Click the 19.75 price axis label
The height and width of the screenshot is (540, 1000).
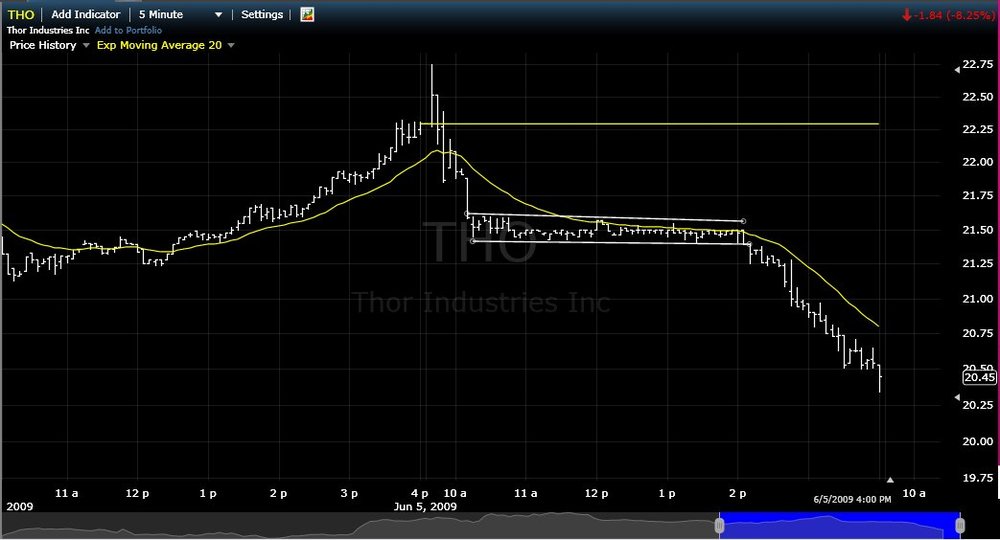[978, 478]
